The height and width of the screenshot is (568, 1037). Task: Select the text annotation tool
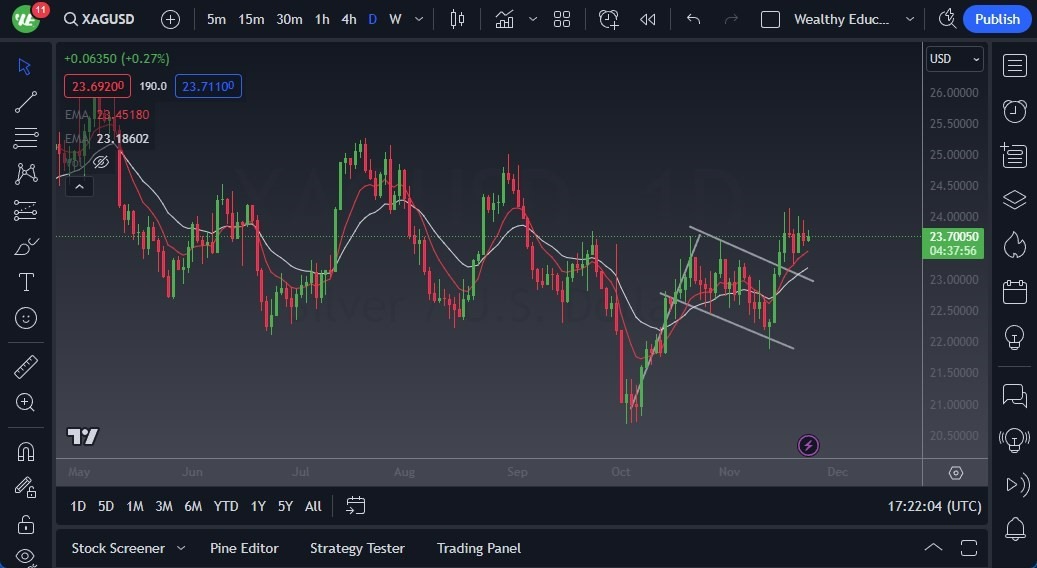tap(26, 282)
